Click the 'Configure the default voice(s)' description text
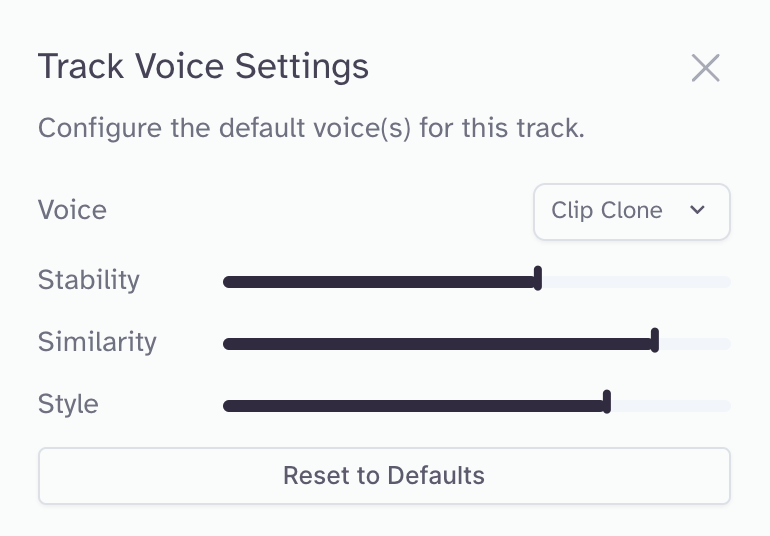Screen dimensions: 770x536 (x=310, y=129)
